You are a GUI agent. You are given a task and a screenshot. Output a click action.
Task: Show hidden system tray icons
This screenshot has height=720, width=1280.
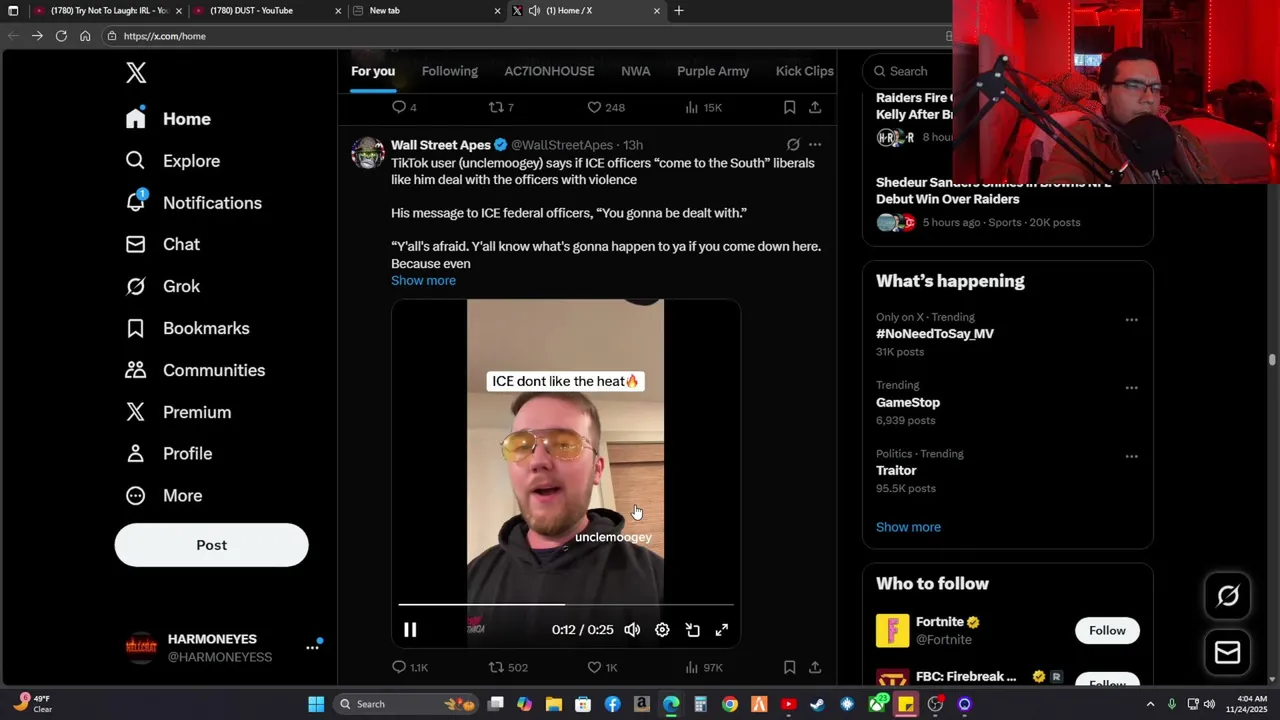click(x=1150, y=704)
